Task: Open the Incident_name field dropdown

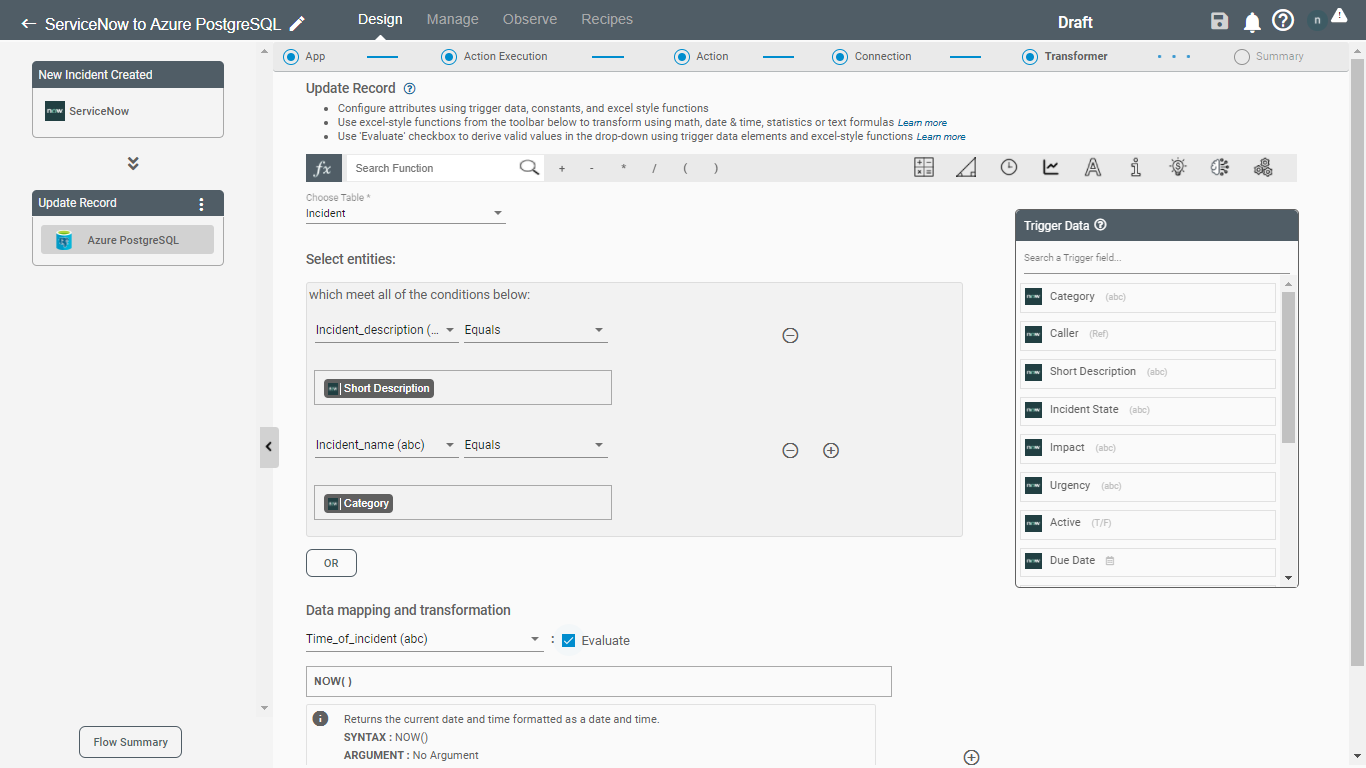Action: pyautogui.click(x=387, y=445)
